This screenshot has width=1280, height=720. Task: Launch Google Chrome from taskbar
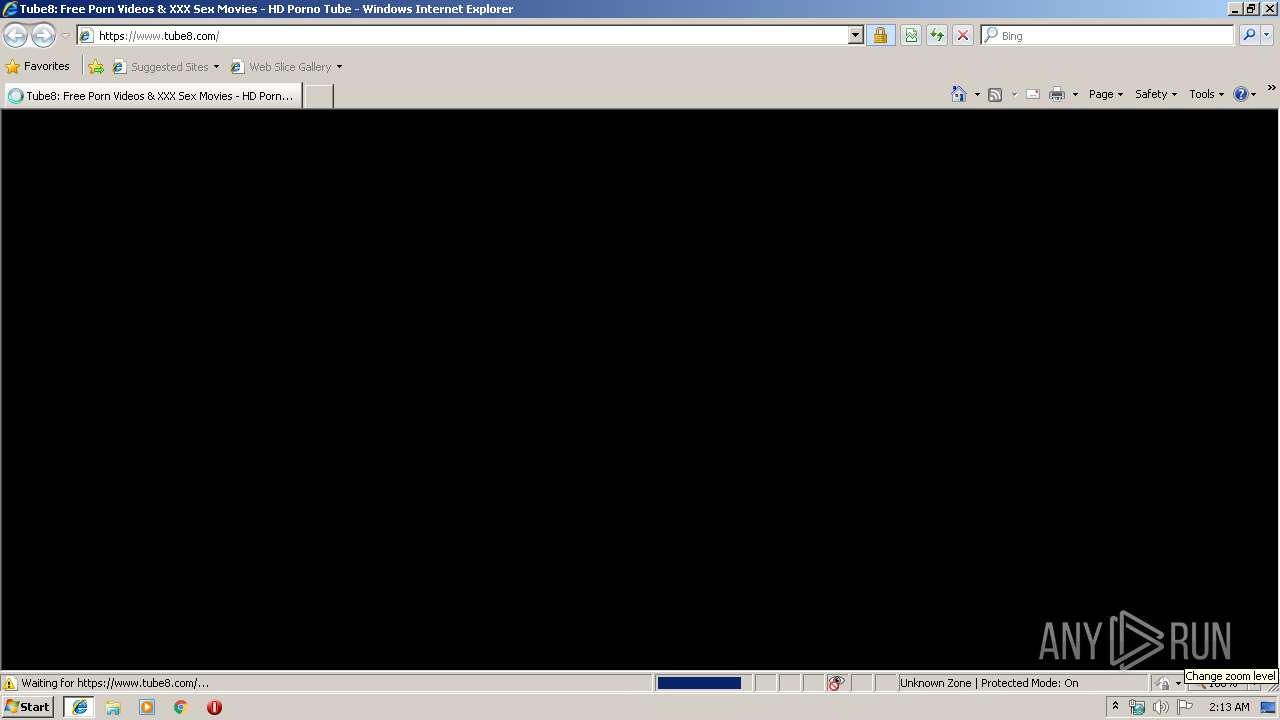pos(181,707)
